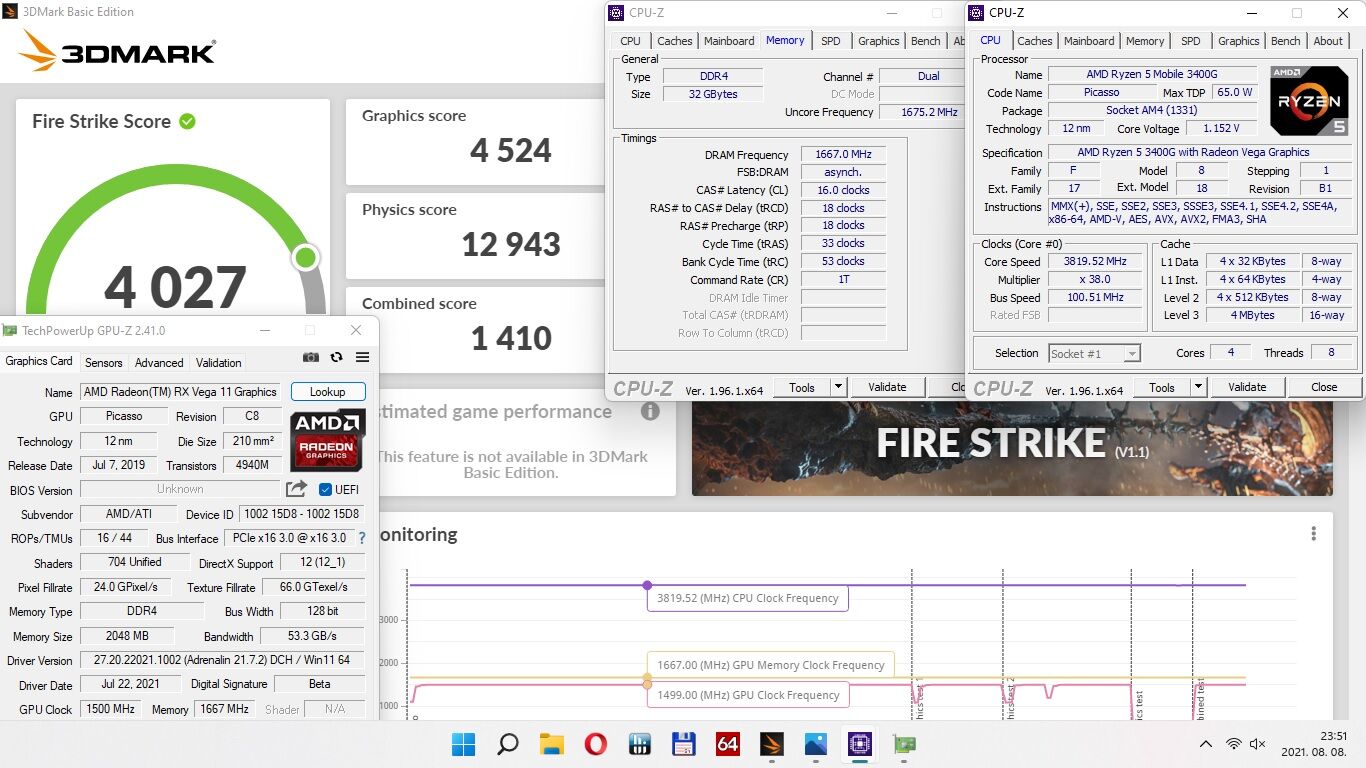This screenshot has width=1366, height=768.
Task: Click the Fire Strike banner thumbnail
Action: click(1012, 448)
